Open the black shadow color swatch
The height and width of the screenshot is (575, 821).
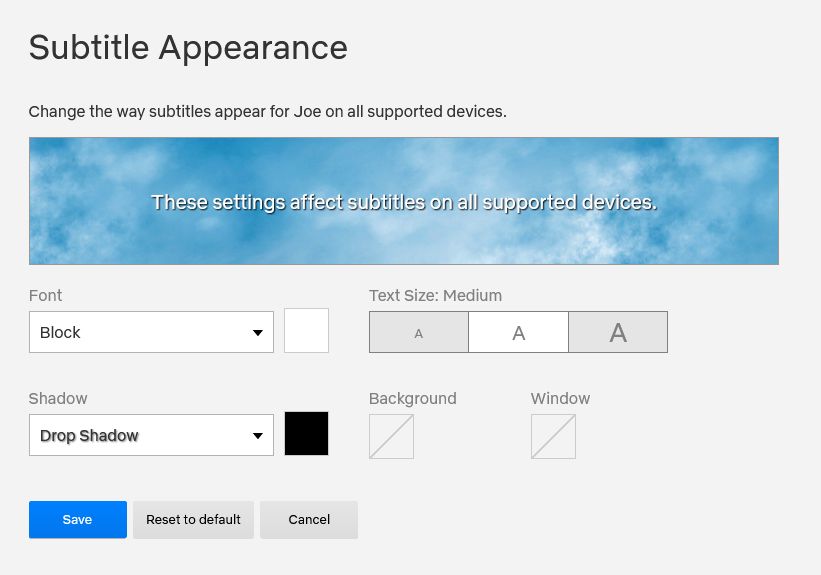click(x=306, y=433)
